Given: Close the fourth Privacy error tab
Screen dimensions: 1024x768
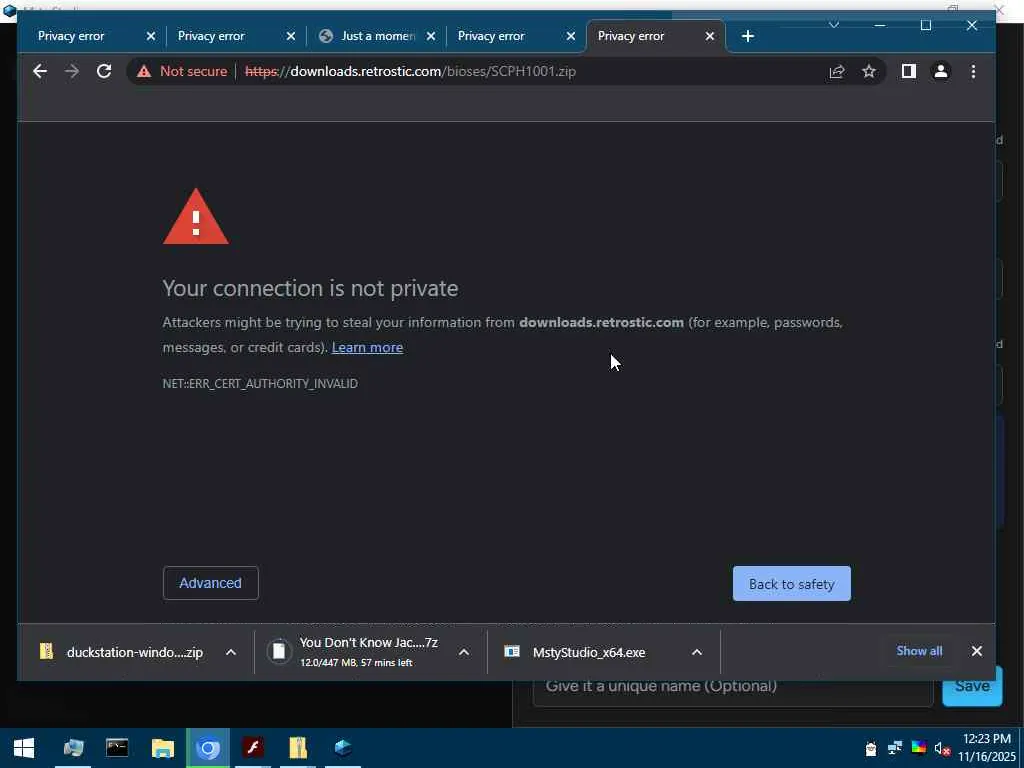Looking at the screenshot, I should click(571, 36).
